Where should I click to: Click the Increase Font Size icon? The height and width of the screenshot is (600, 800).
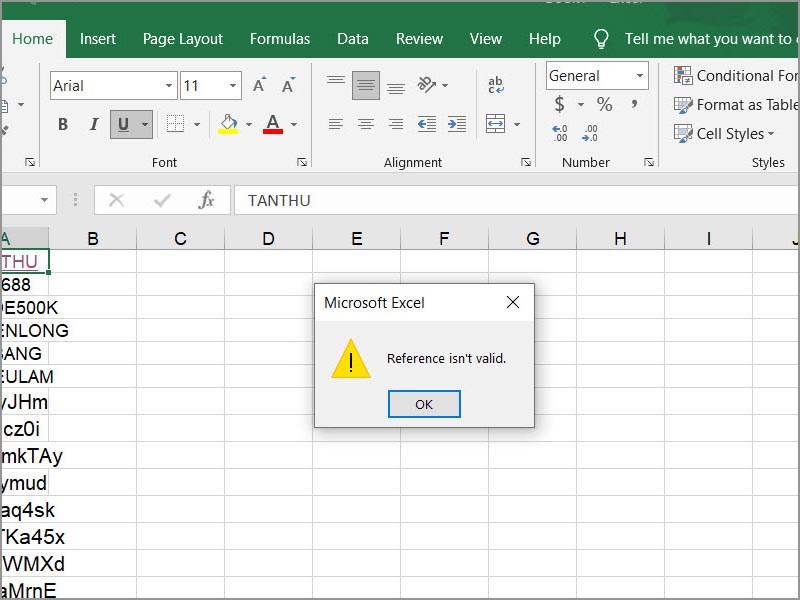tap(259, 85)
